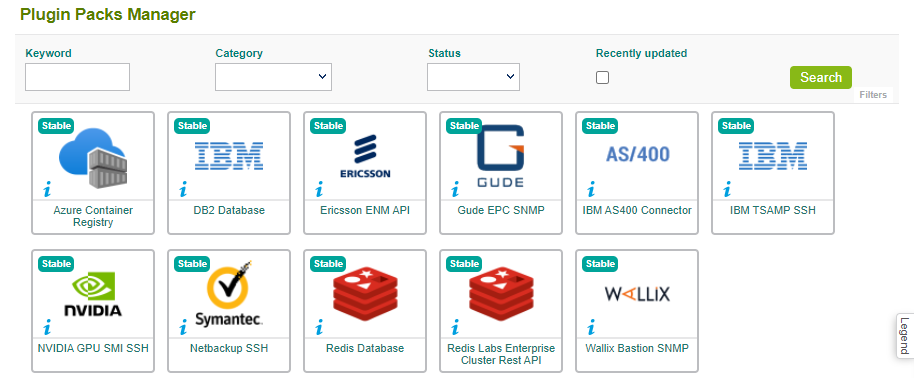This screenshot has width=914, height=378.
Task: Open info icon on NVIDIA GPU SMI SSH card
Action: point(48,327)
